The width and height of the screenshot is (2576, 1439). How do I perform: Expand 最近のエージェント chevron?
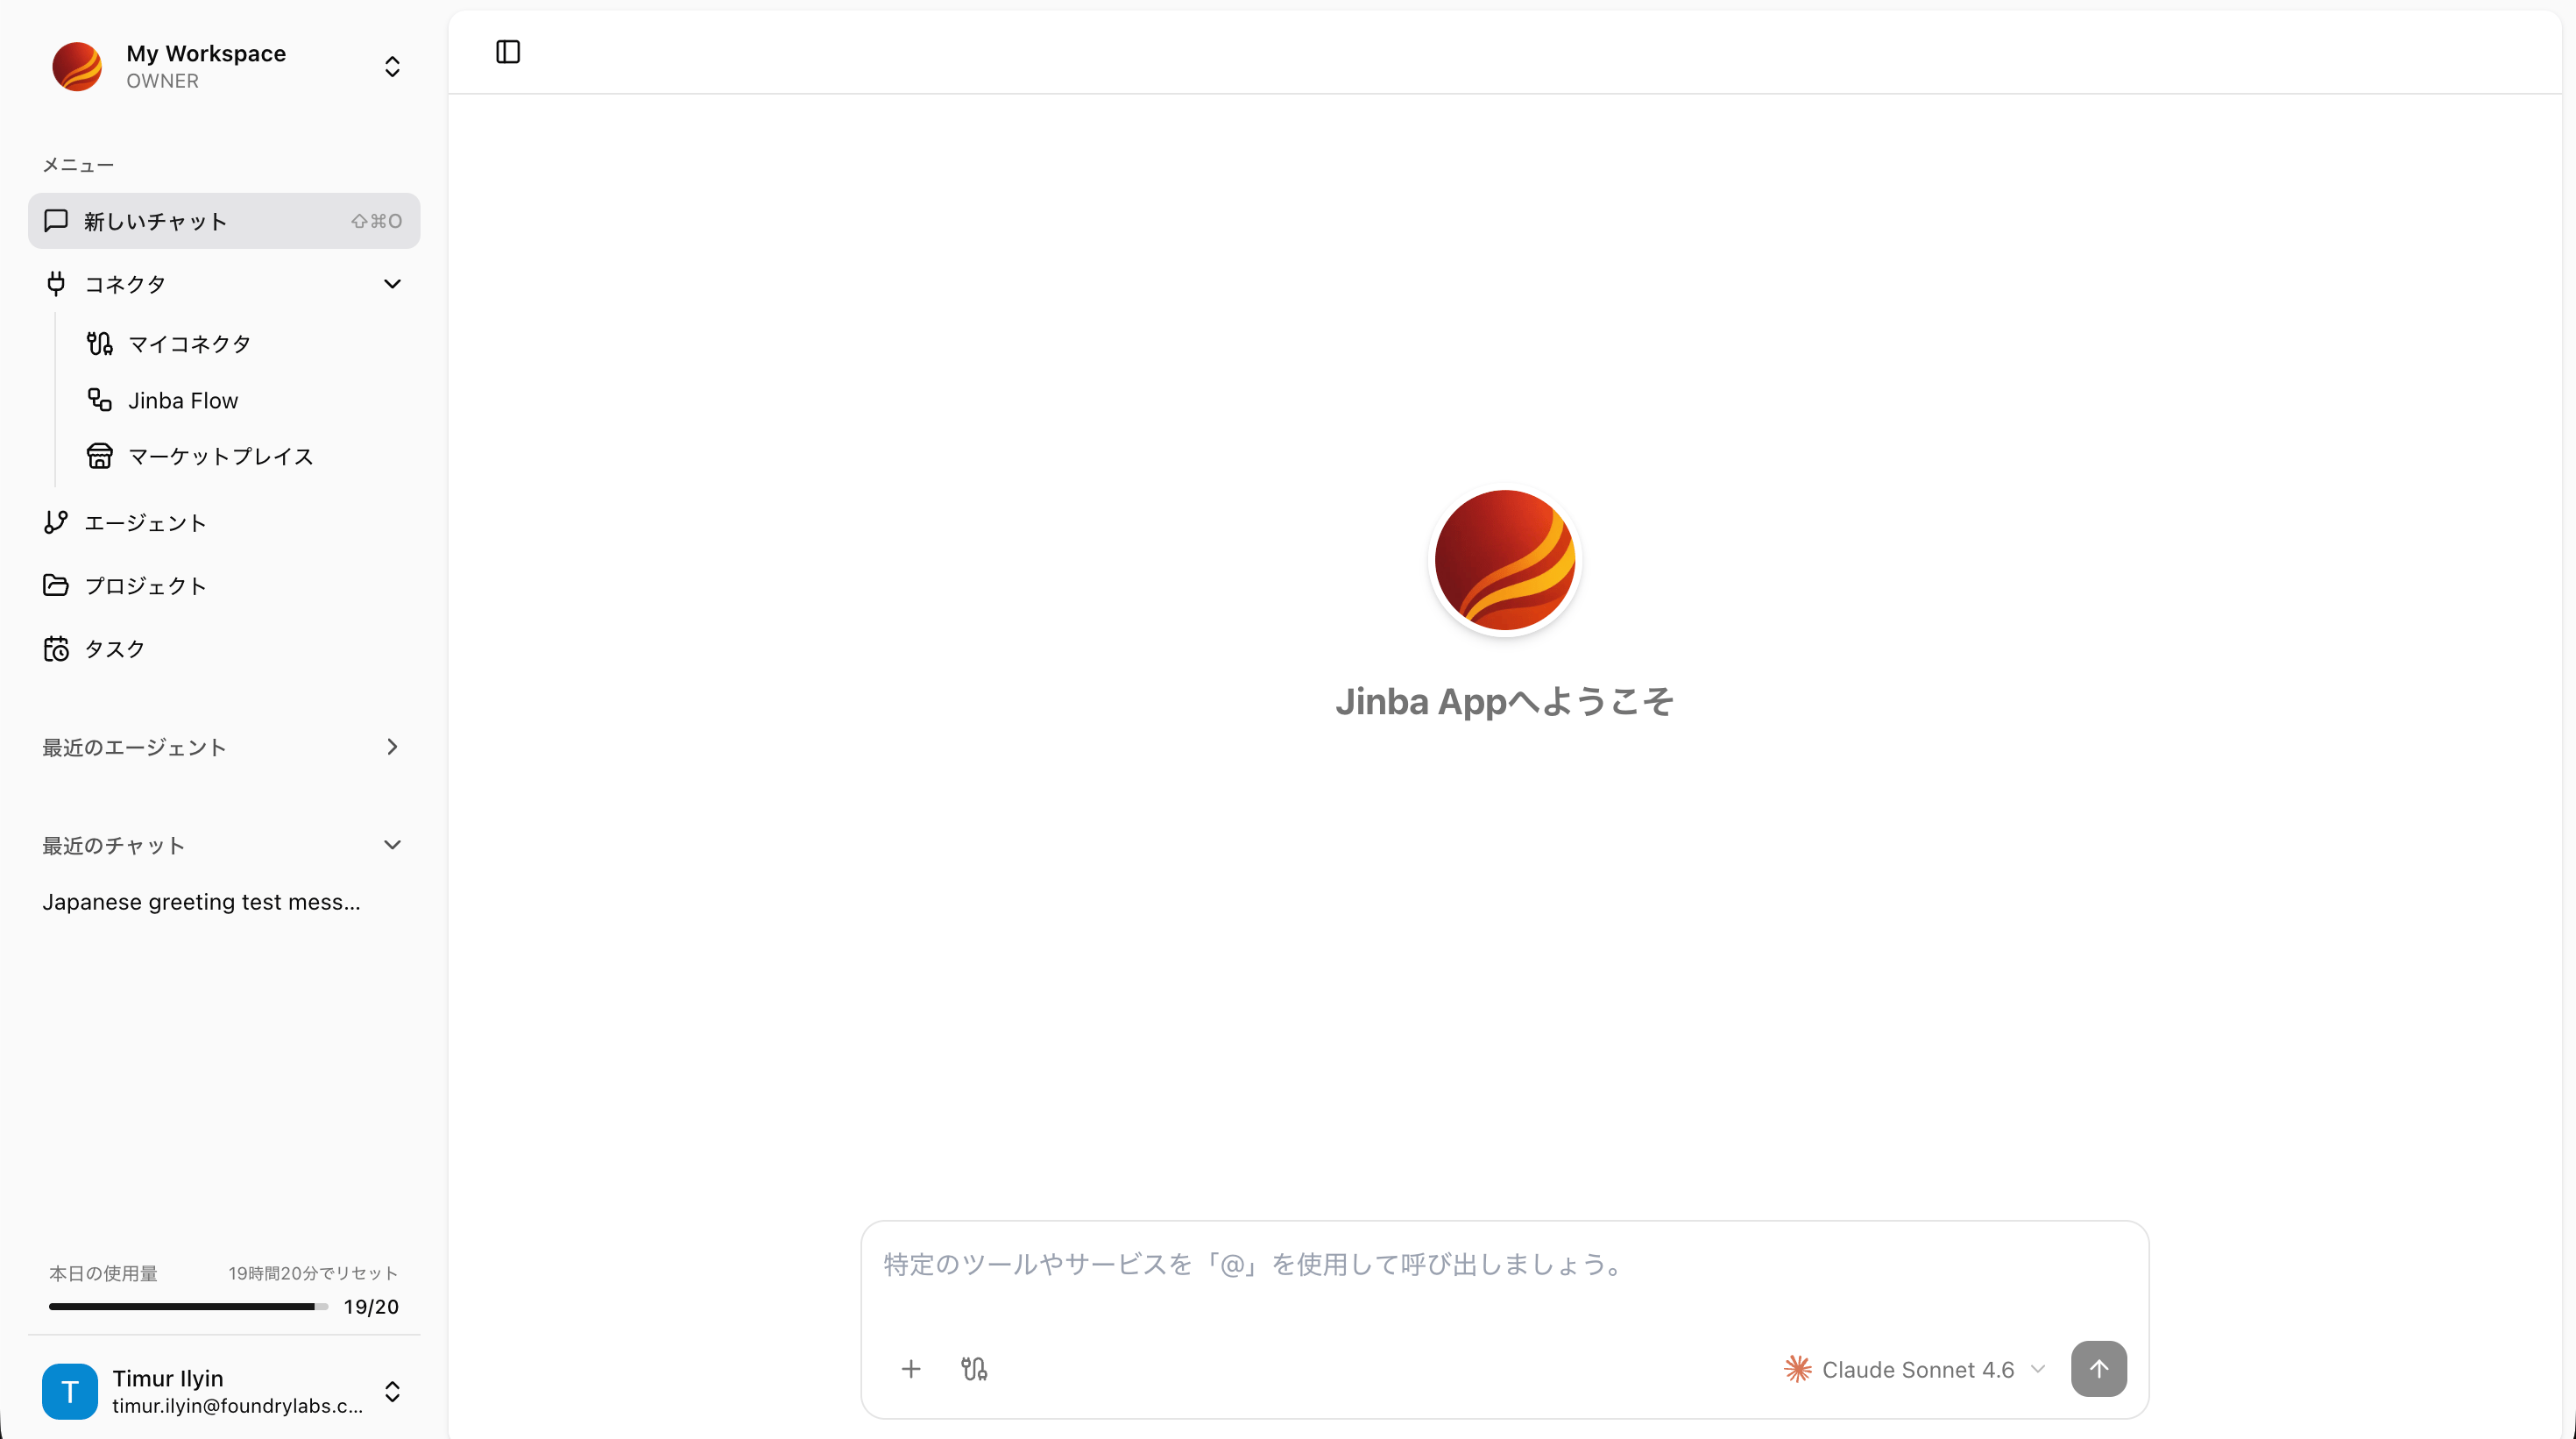tap(392, 747)
